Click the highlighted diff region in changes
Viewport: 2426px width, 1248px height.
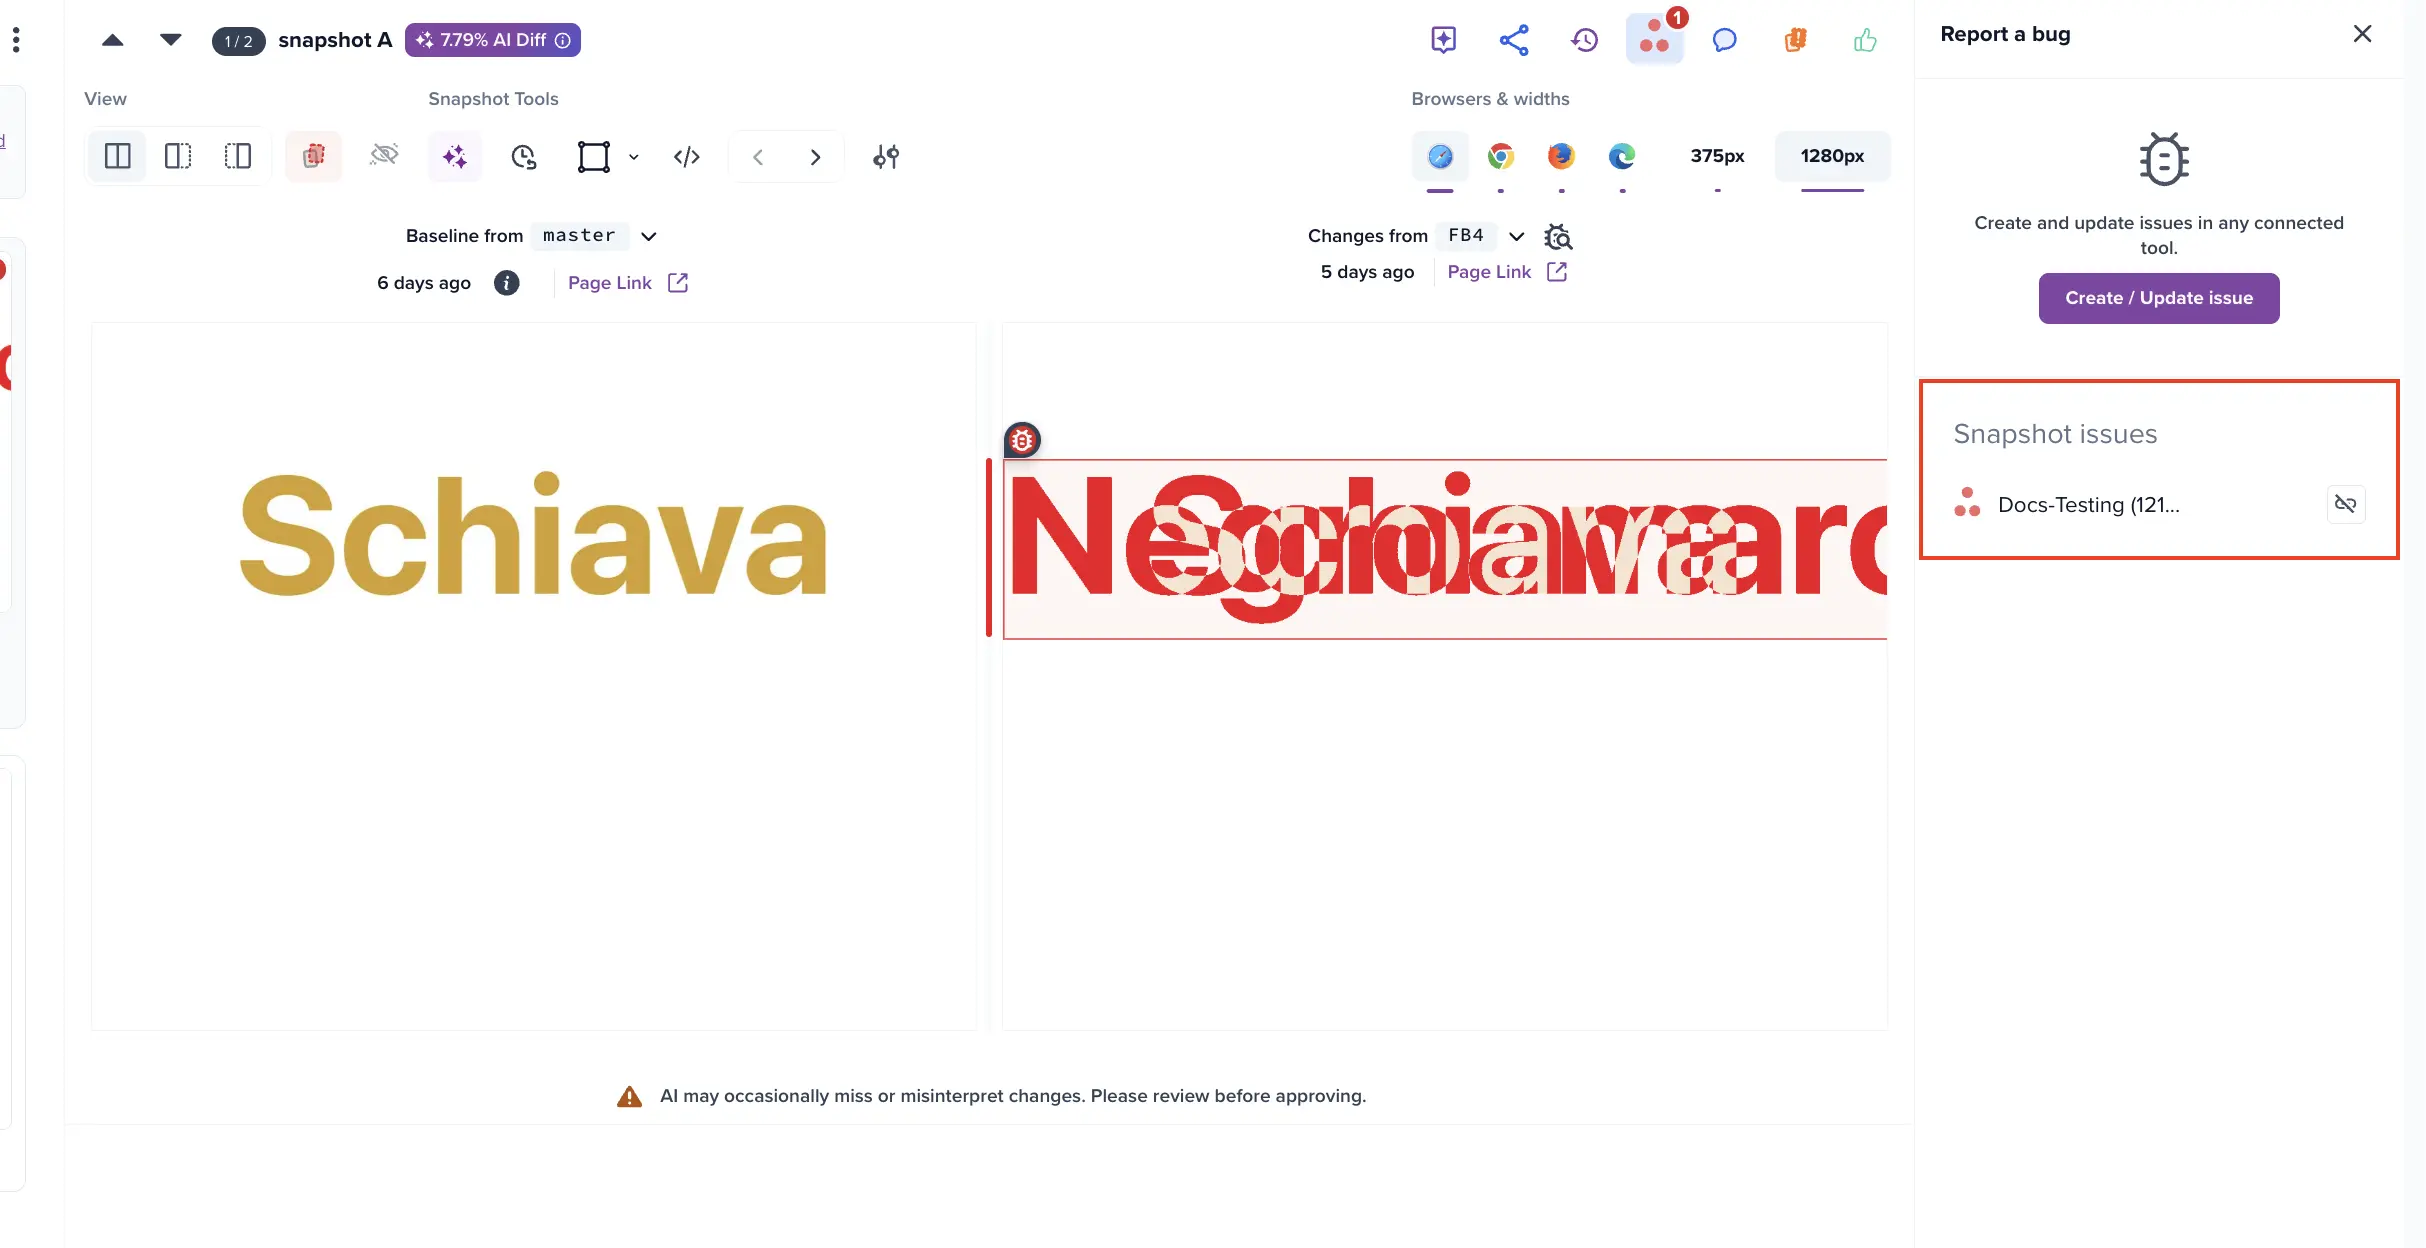[1445, 549]
